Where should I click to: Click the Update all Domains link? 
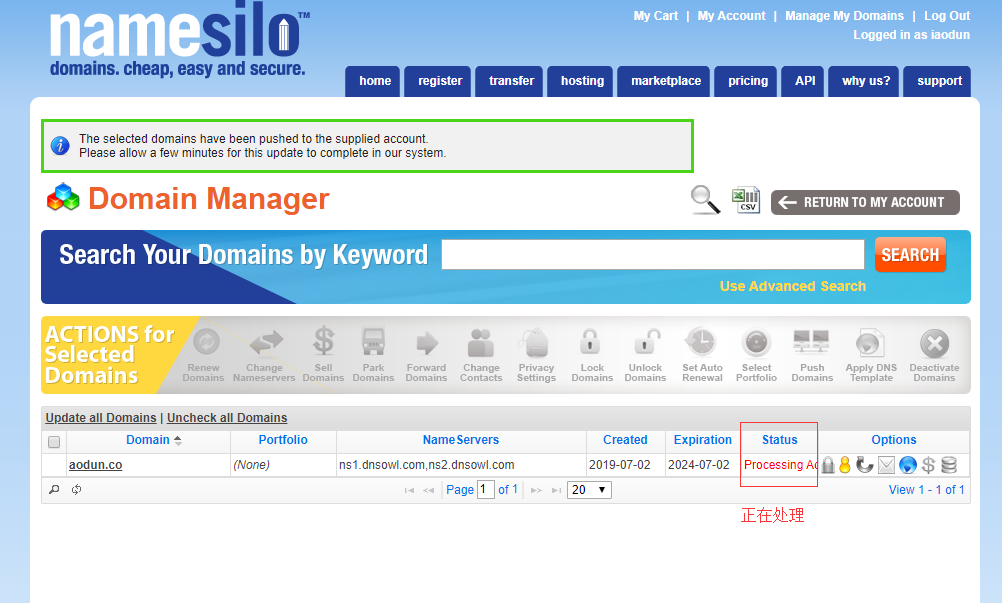tap(101, 418)
